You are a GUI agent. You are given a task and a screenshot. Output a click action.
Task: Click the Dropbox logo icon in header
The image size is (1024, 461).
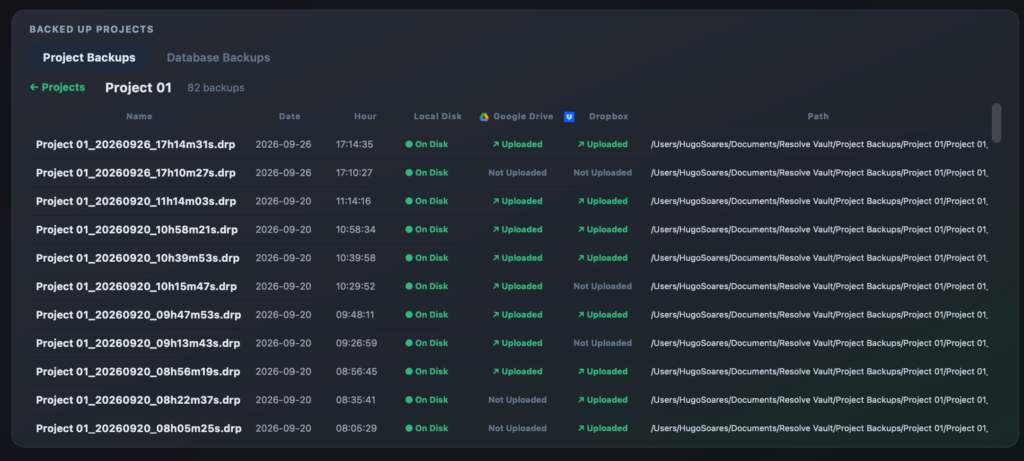(569, 117)
